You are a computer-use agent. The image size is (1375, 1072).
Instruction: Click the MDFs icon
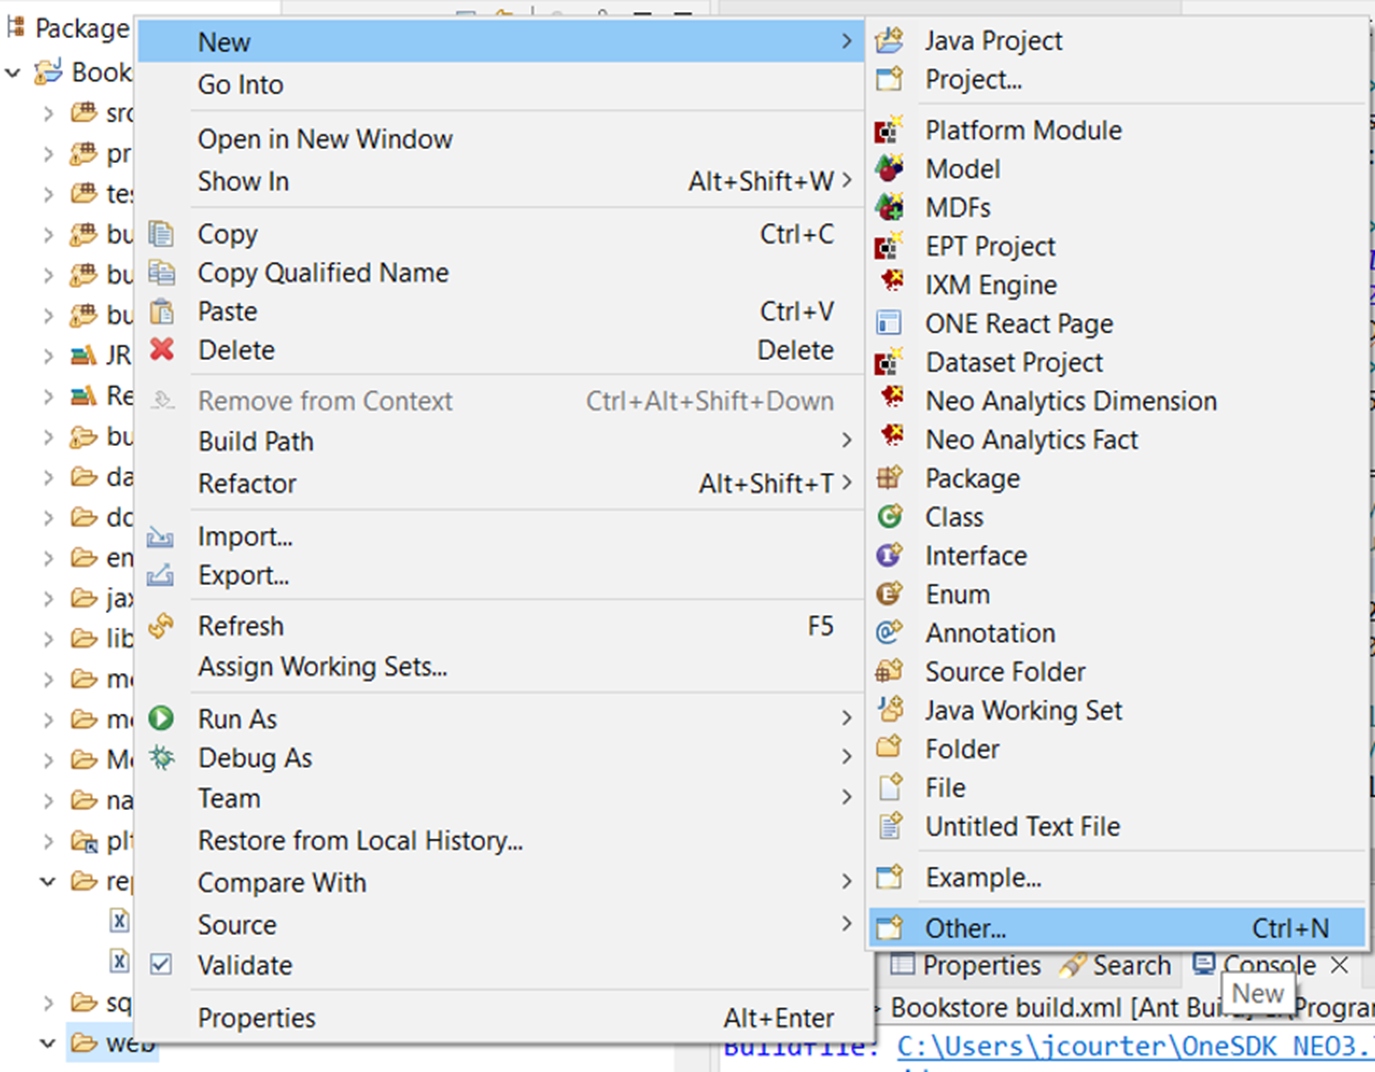[x=889, y=207]
